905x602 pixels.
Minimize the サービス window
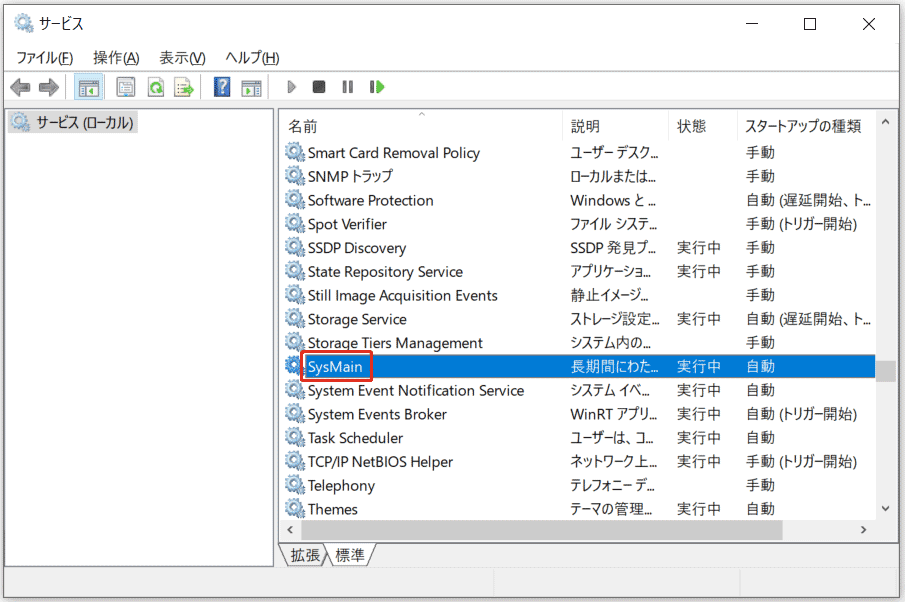point(751,24)
